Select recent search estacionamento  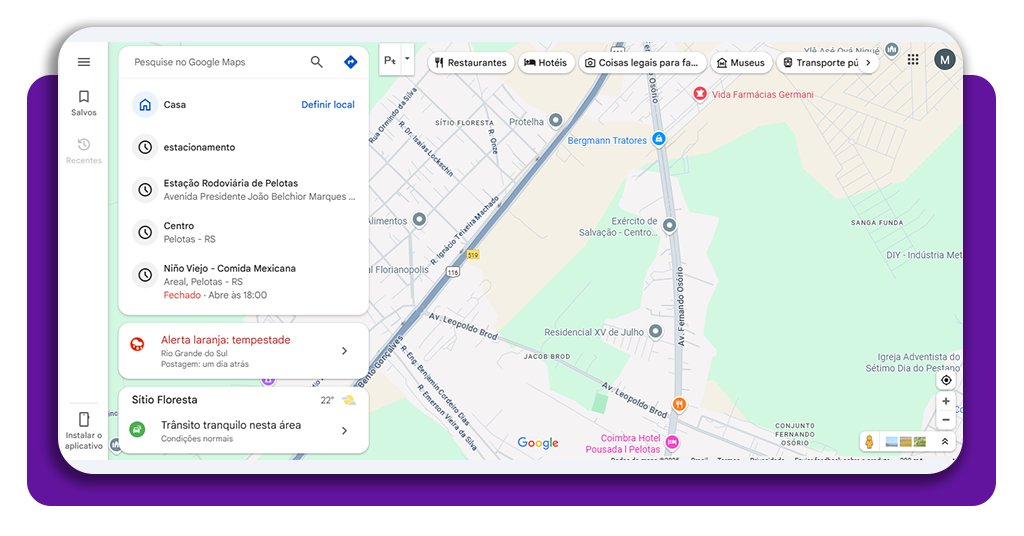pos(244,147)
